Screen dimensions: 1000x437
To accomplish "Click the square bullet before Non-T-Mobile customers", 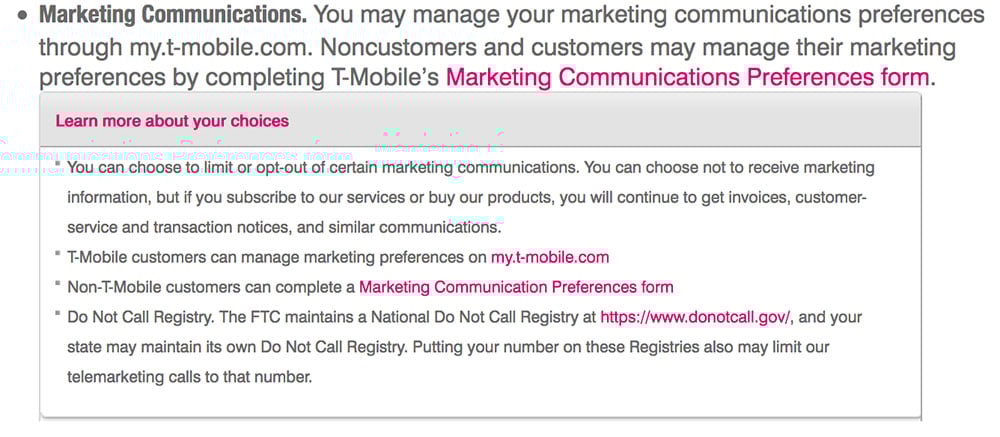I will tap(57, 283).
